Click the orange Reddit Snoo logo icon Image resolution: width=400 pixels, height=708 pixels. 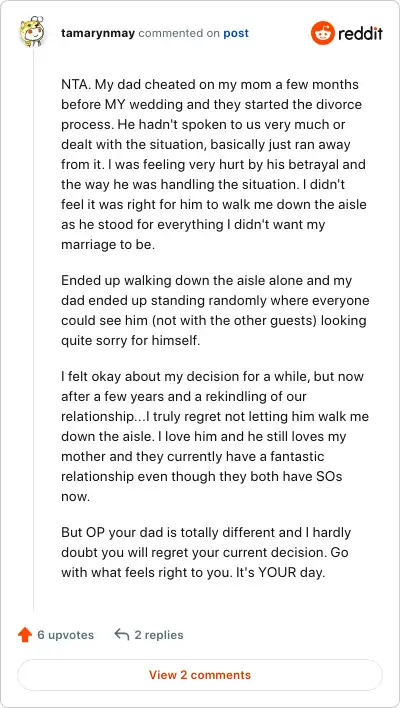[x=322, y=33]
